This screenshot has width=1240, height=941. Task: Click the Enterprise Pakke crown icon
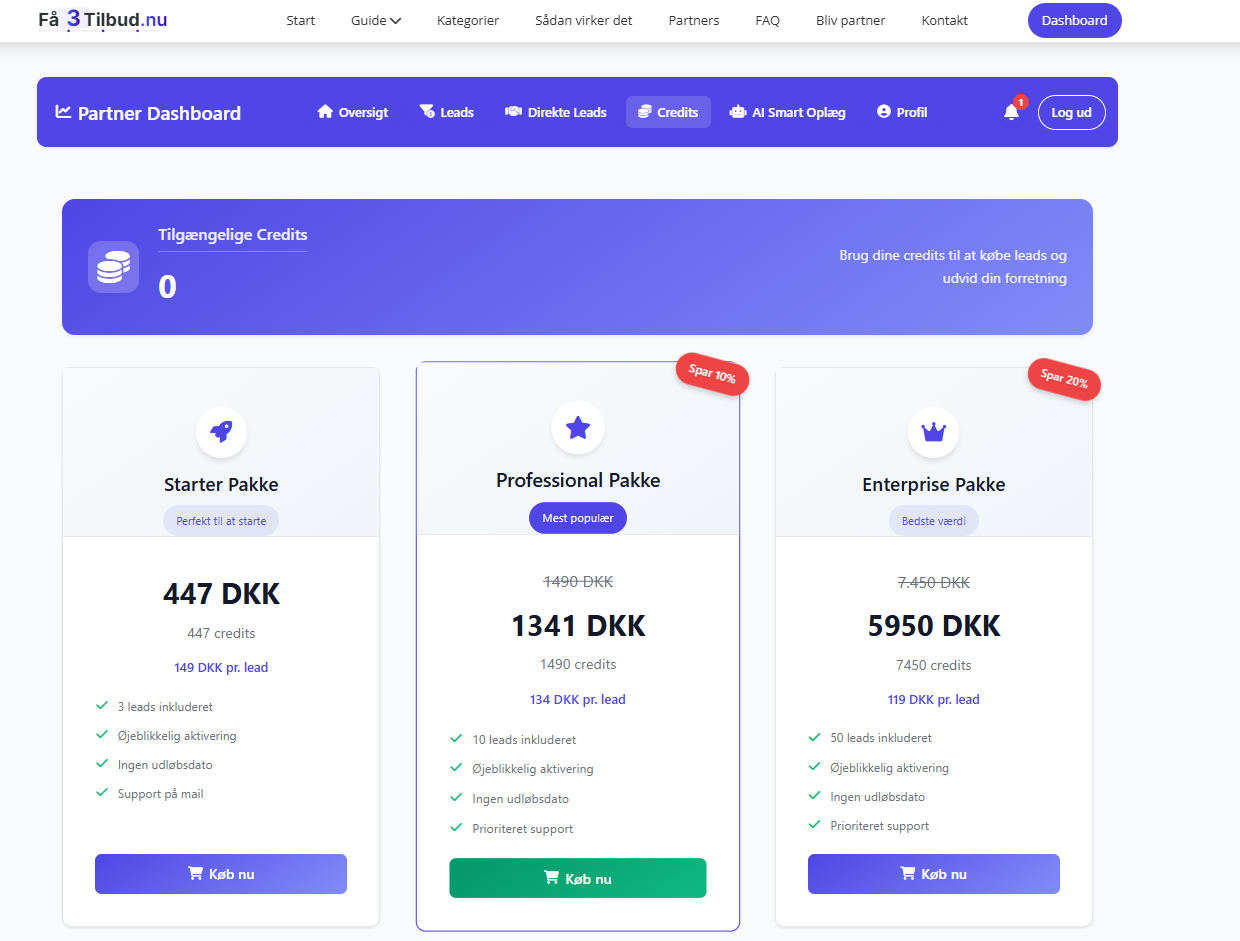pos(933,432)
